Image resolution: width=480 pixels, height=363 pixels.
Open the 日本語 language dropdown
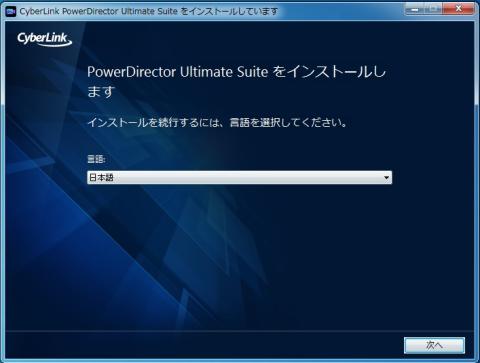point(239,177)
